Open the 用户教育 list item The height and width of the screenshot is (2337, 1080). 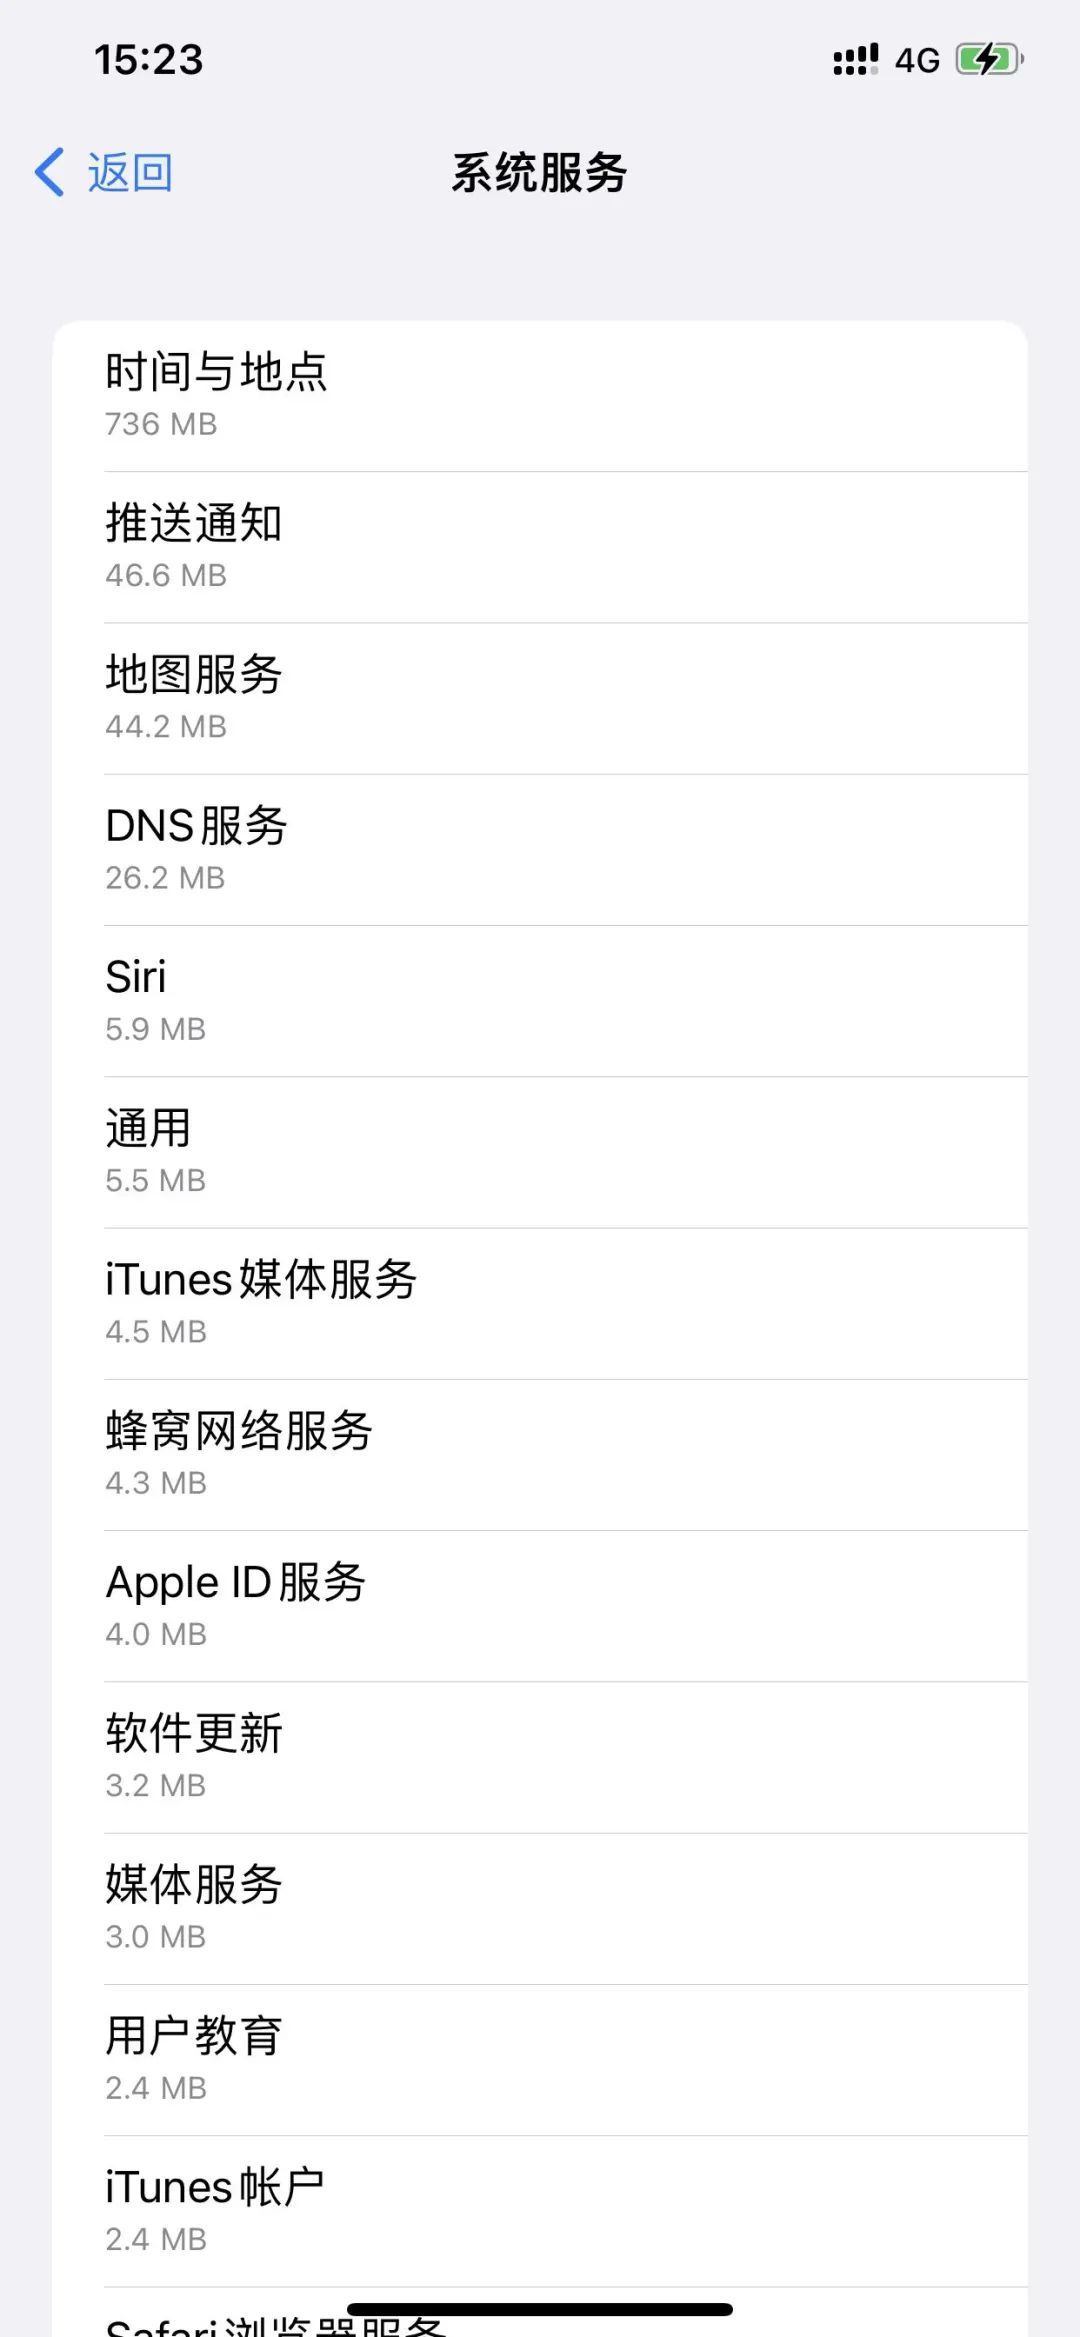tap(540, 2059)
